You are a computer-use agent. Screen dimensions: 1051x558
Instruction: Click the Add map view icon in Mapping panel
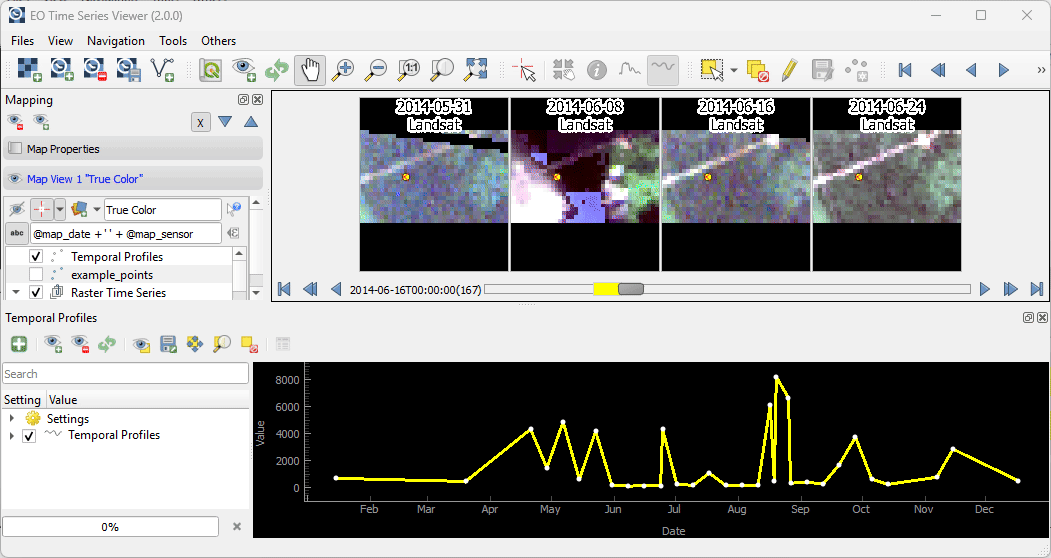41,122
